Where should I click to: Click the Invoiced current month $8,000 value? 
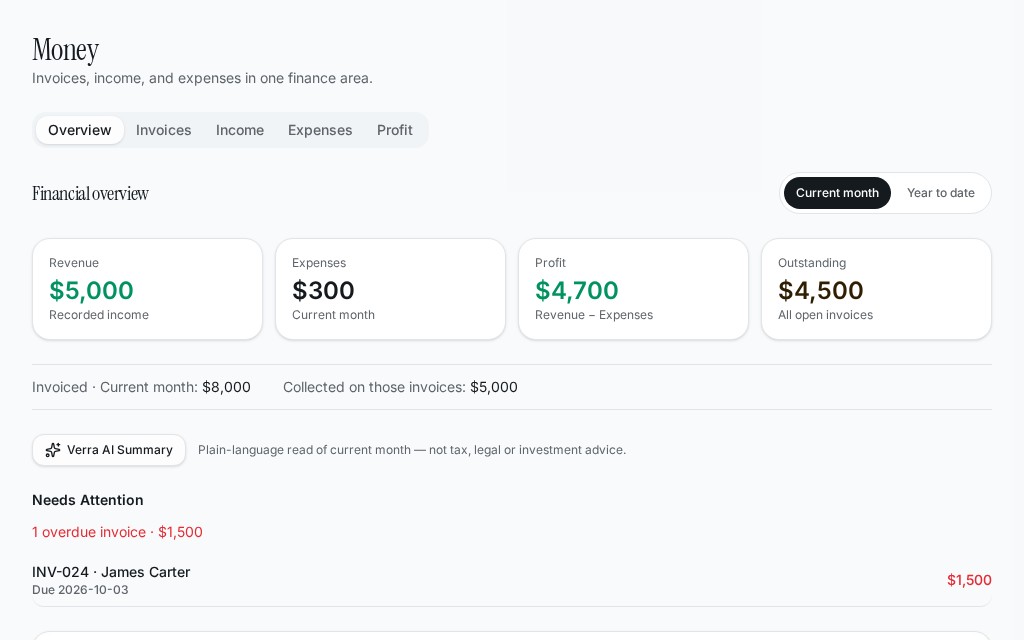[x=226, y=387]
